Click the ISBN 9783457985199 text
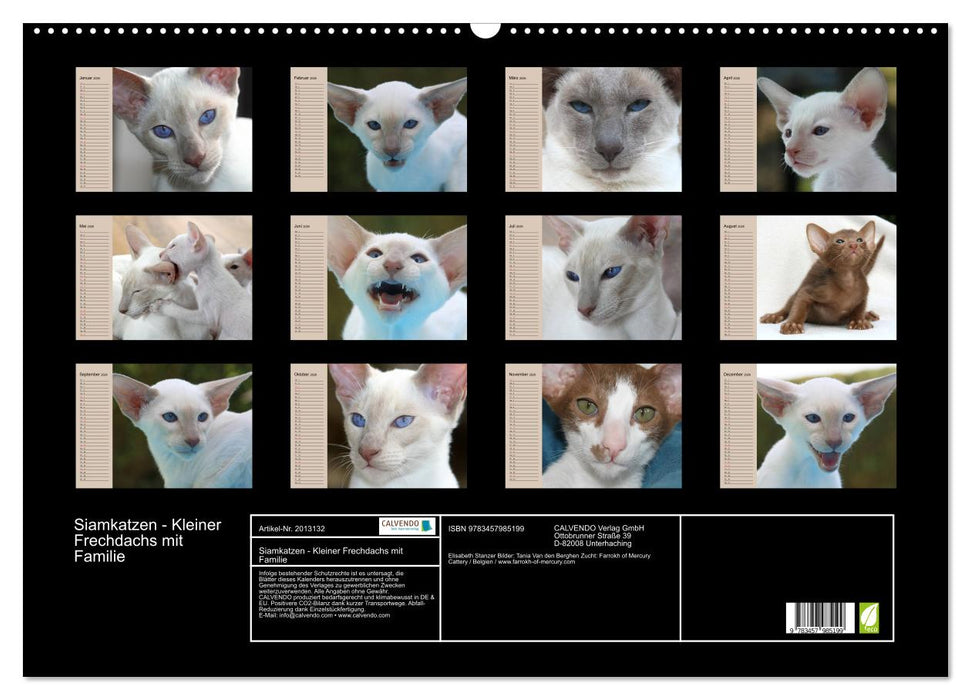The image size is (971, 700). click(486, 528)
